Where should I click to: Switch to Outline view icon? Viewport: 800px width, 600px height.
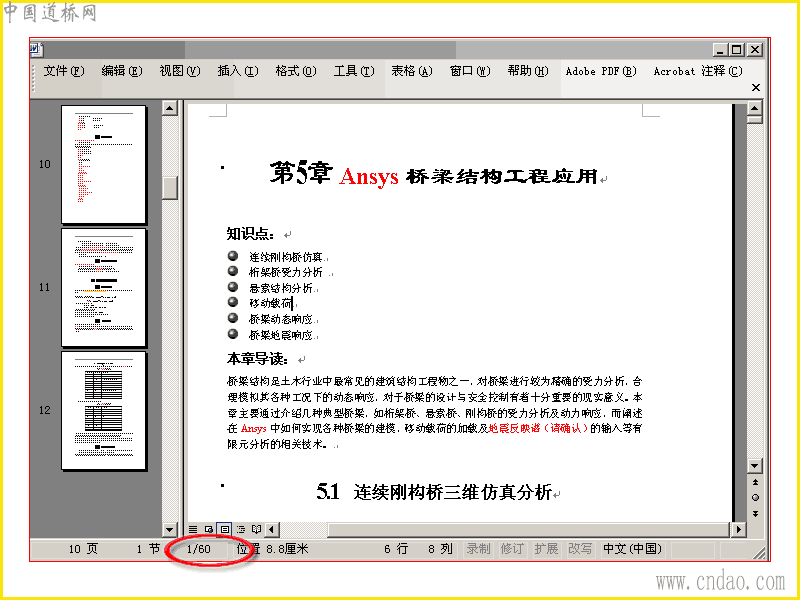pos(241,529)
